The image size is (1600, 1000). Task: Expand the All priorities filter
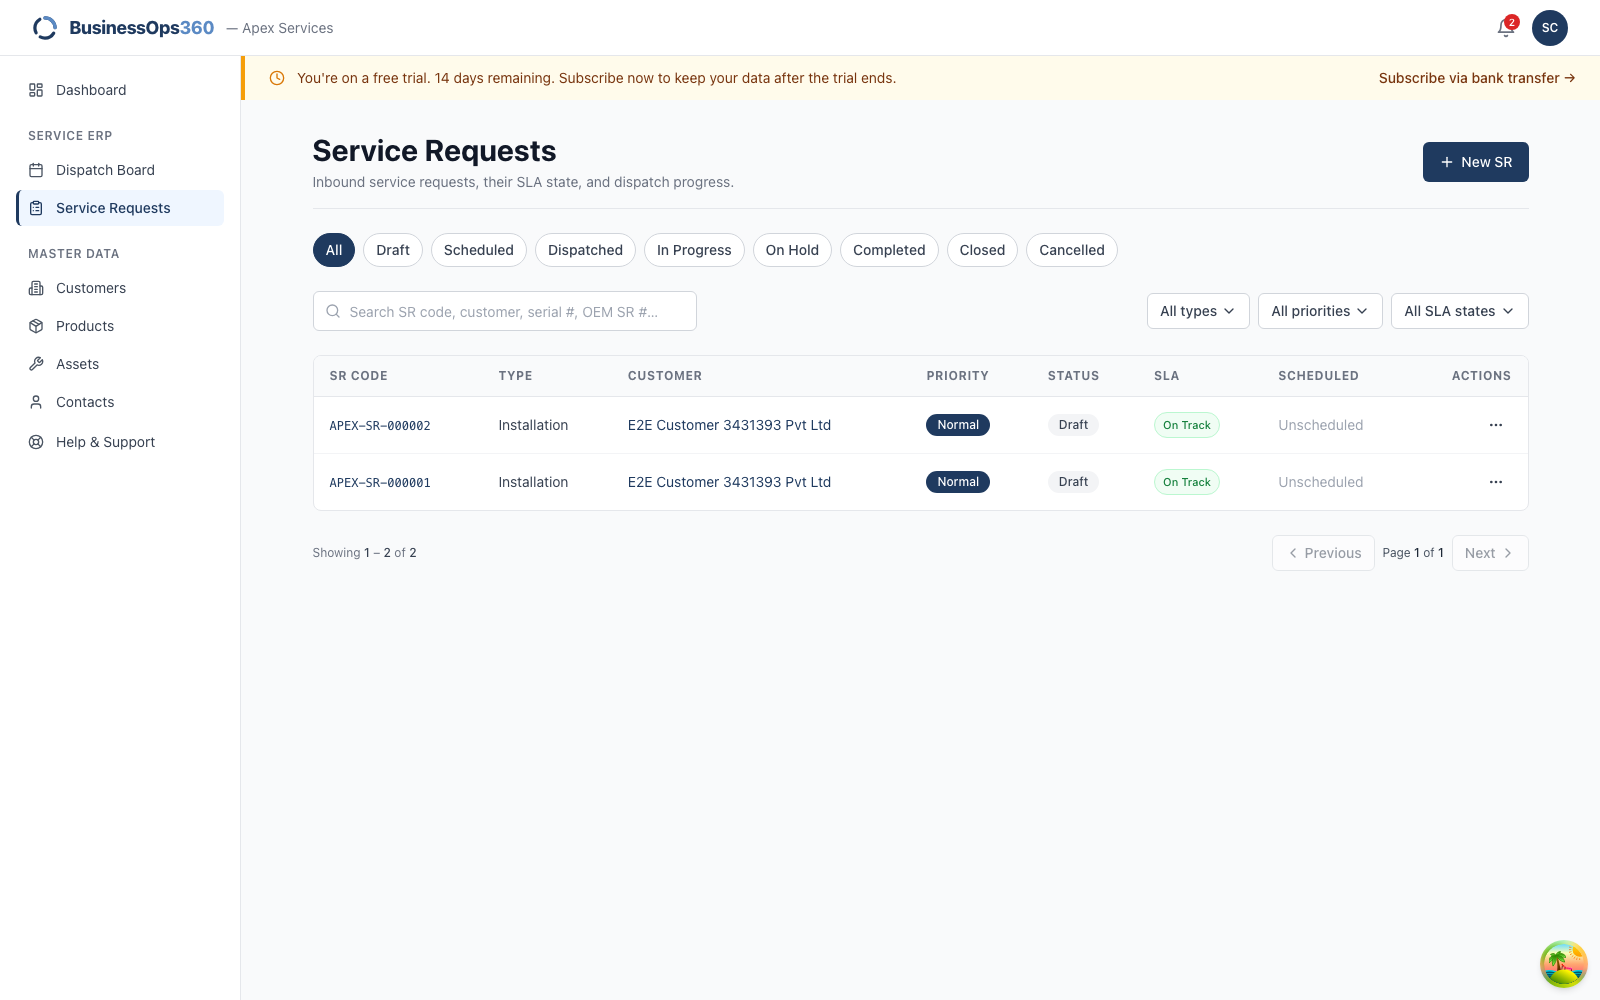click(1320, 311)
